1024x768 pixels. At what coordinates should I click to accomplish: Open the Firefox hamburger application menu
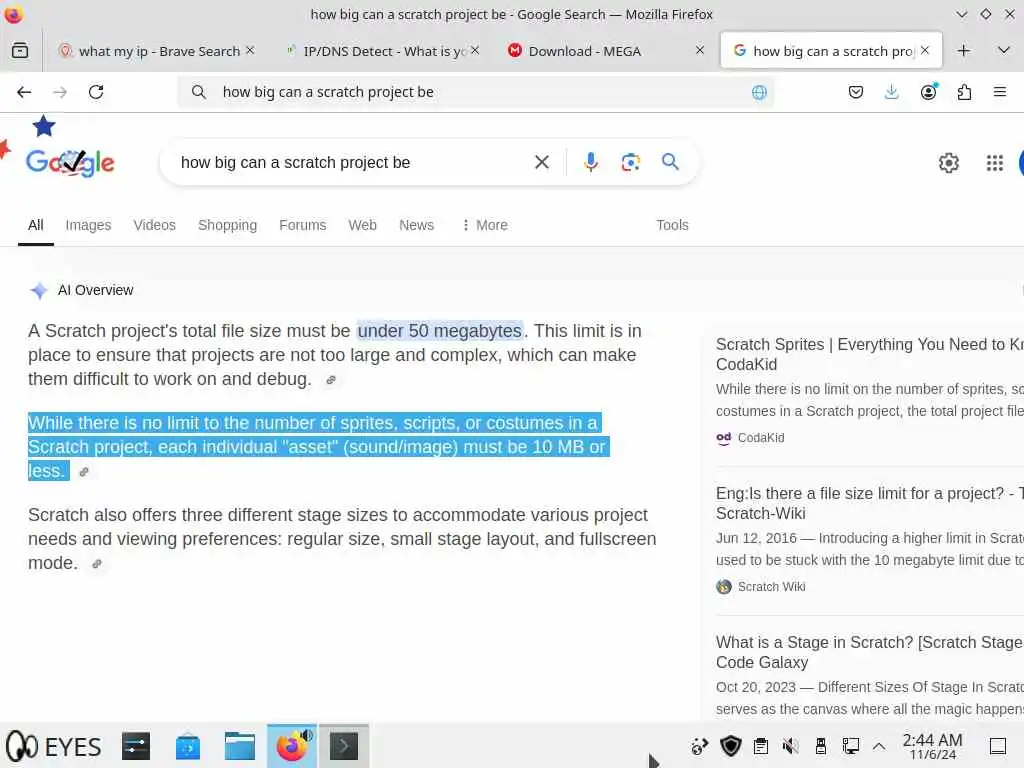coord(1000,92)
